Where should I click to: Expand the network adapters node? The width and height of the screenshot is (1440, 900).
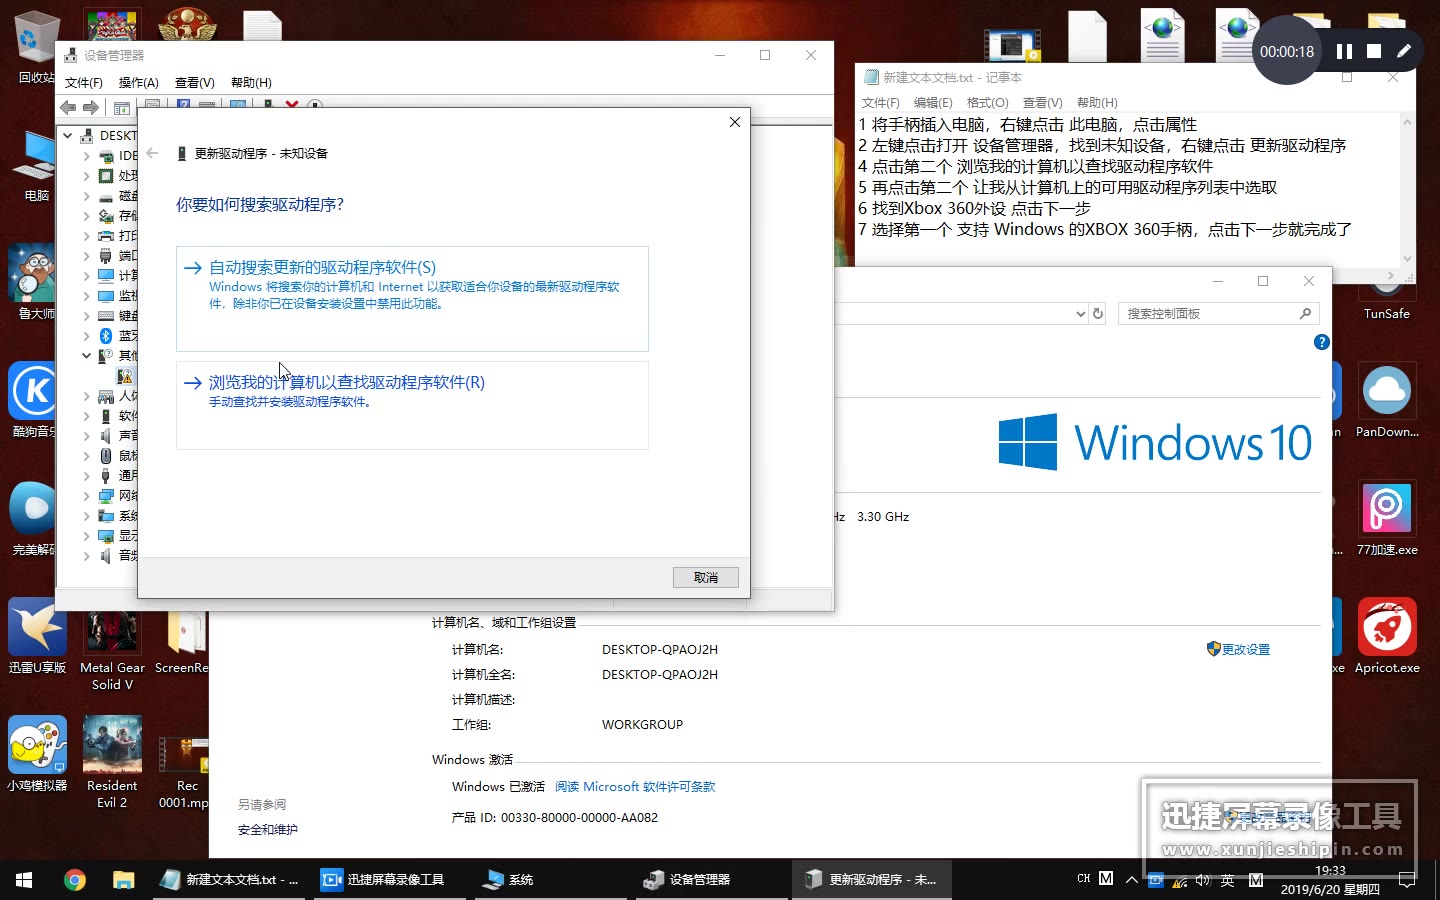tap(86, 496)
